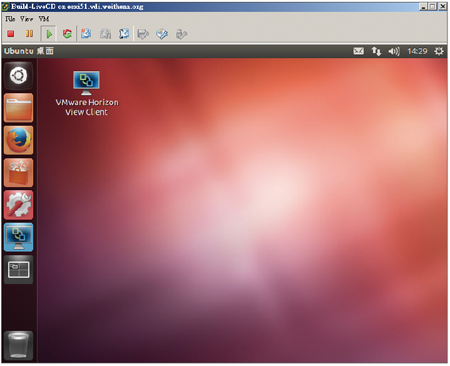Open the File menu
Viewport: 450px width, 366px height.
pyautogui.click(x=10, y=19)
